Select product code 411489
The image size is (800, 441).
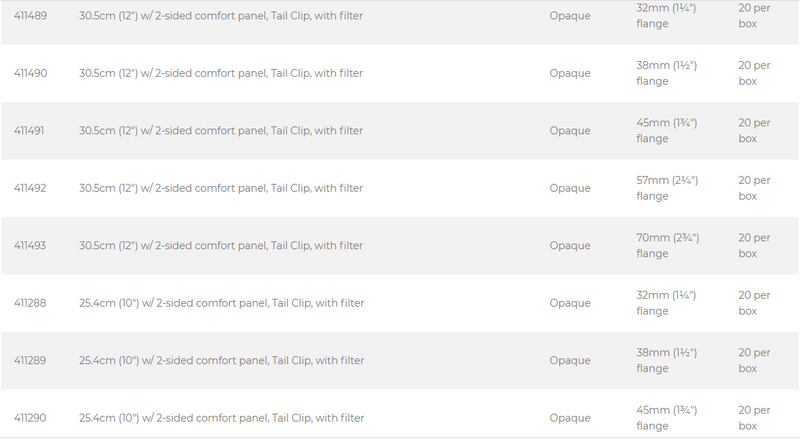30,16
